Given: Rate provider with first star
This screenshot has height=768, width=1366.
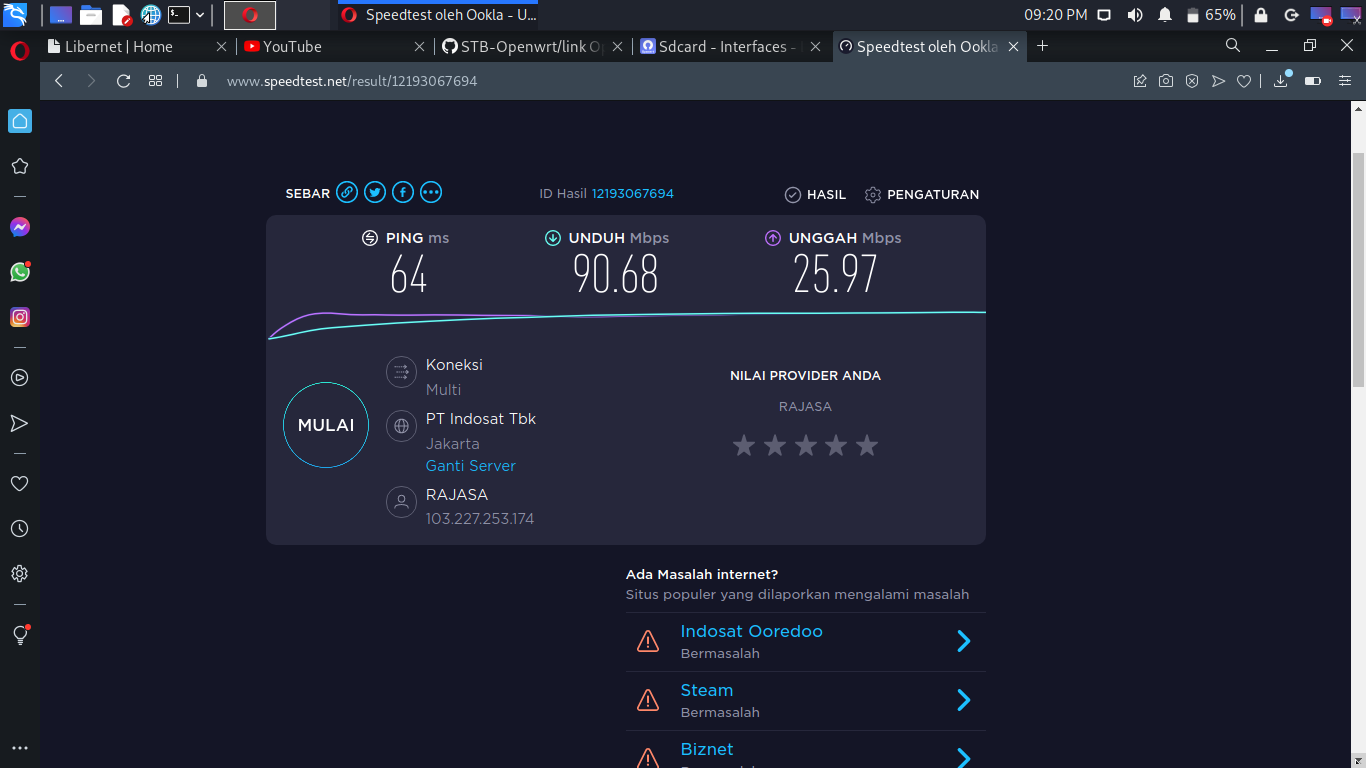Looking at the screenshot, I should (743, 445).
